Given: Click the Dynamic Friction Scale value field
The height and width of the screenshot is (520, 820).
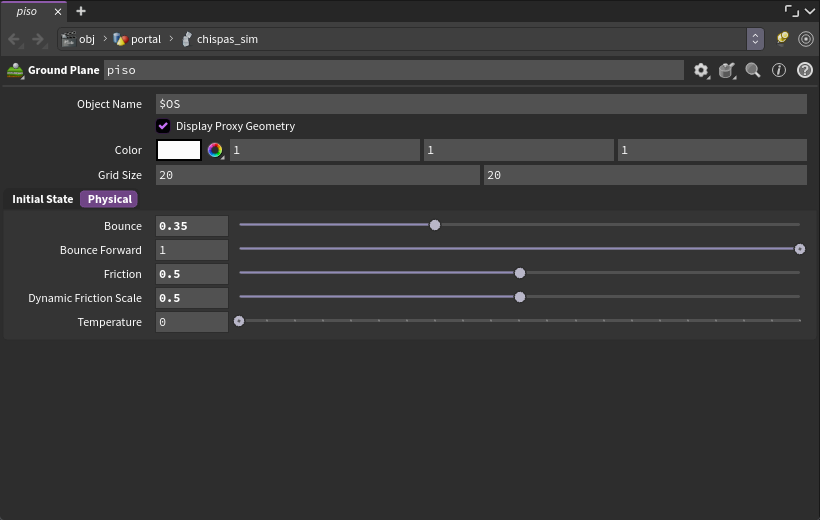Looking at the screenshot, I should [192, 298].
